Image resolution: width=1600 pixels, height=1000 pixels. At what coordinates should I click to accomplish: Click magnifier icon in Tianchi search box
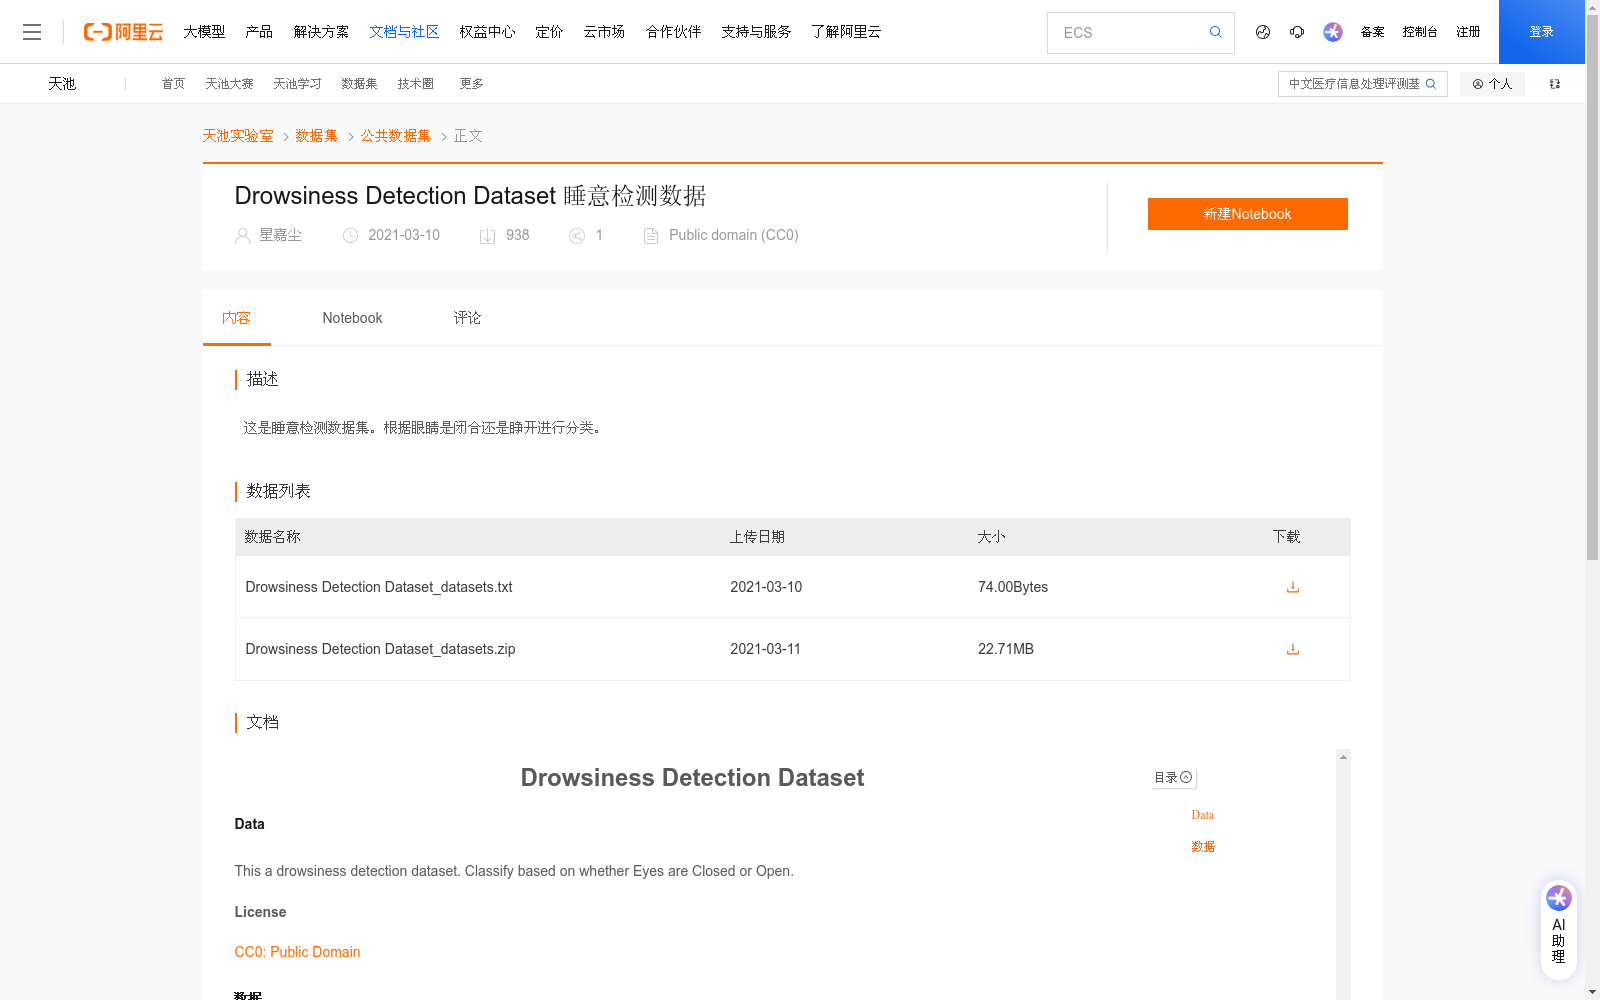pyautogui.click(x=1431, y=84)
